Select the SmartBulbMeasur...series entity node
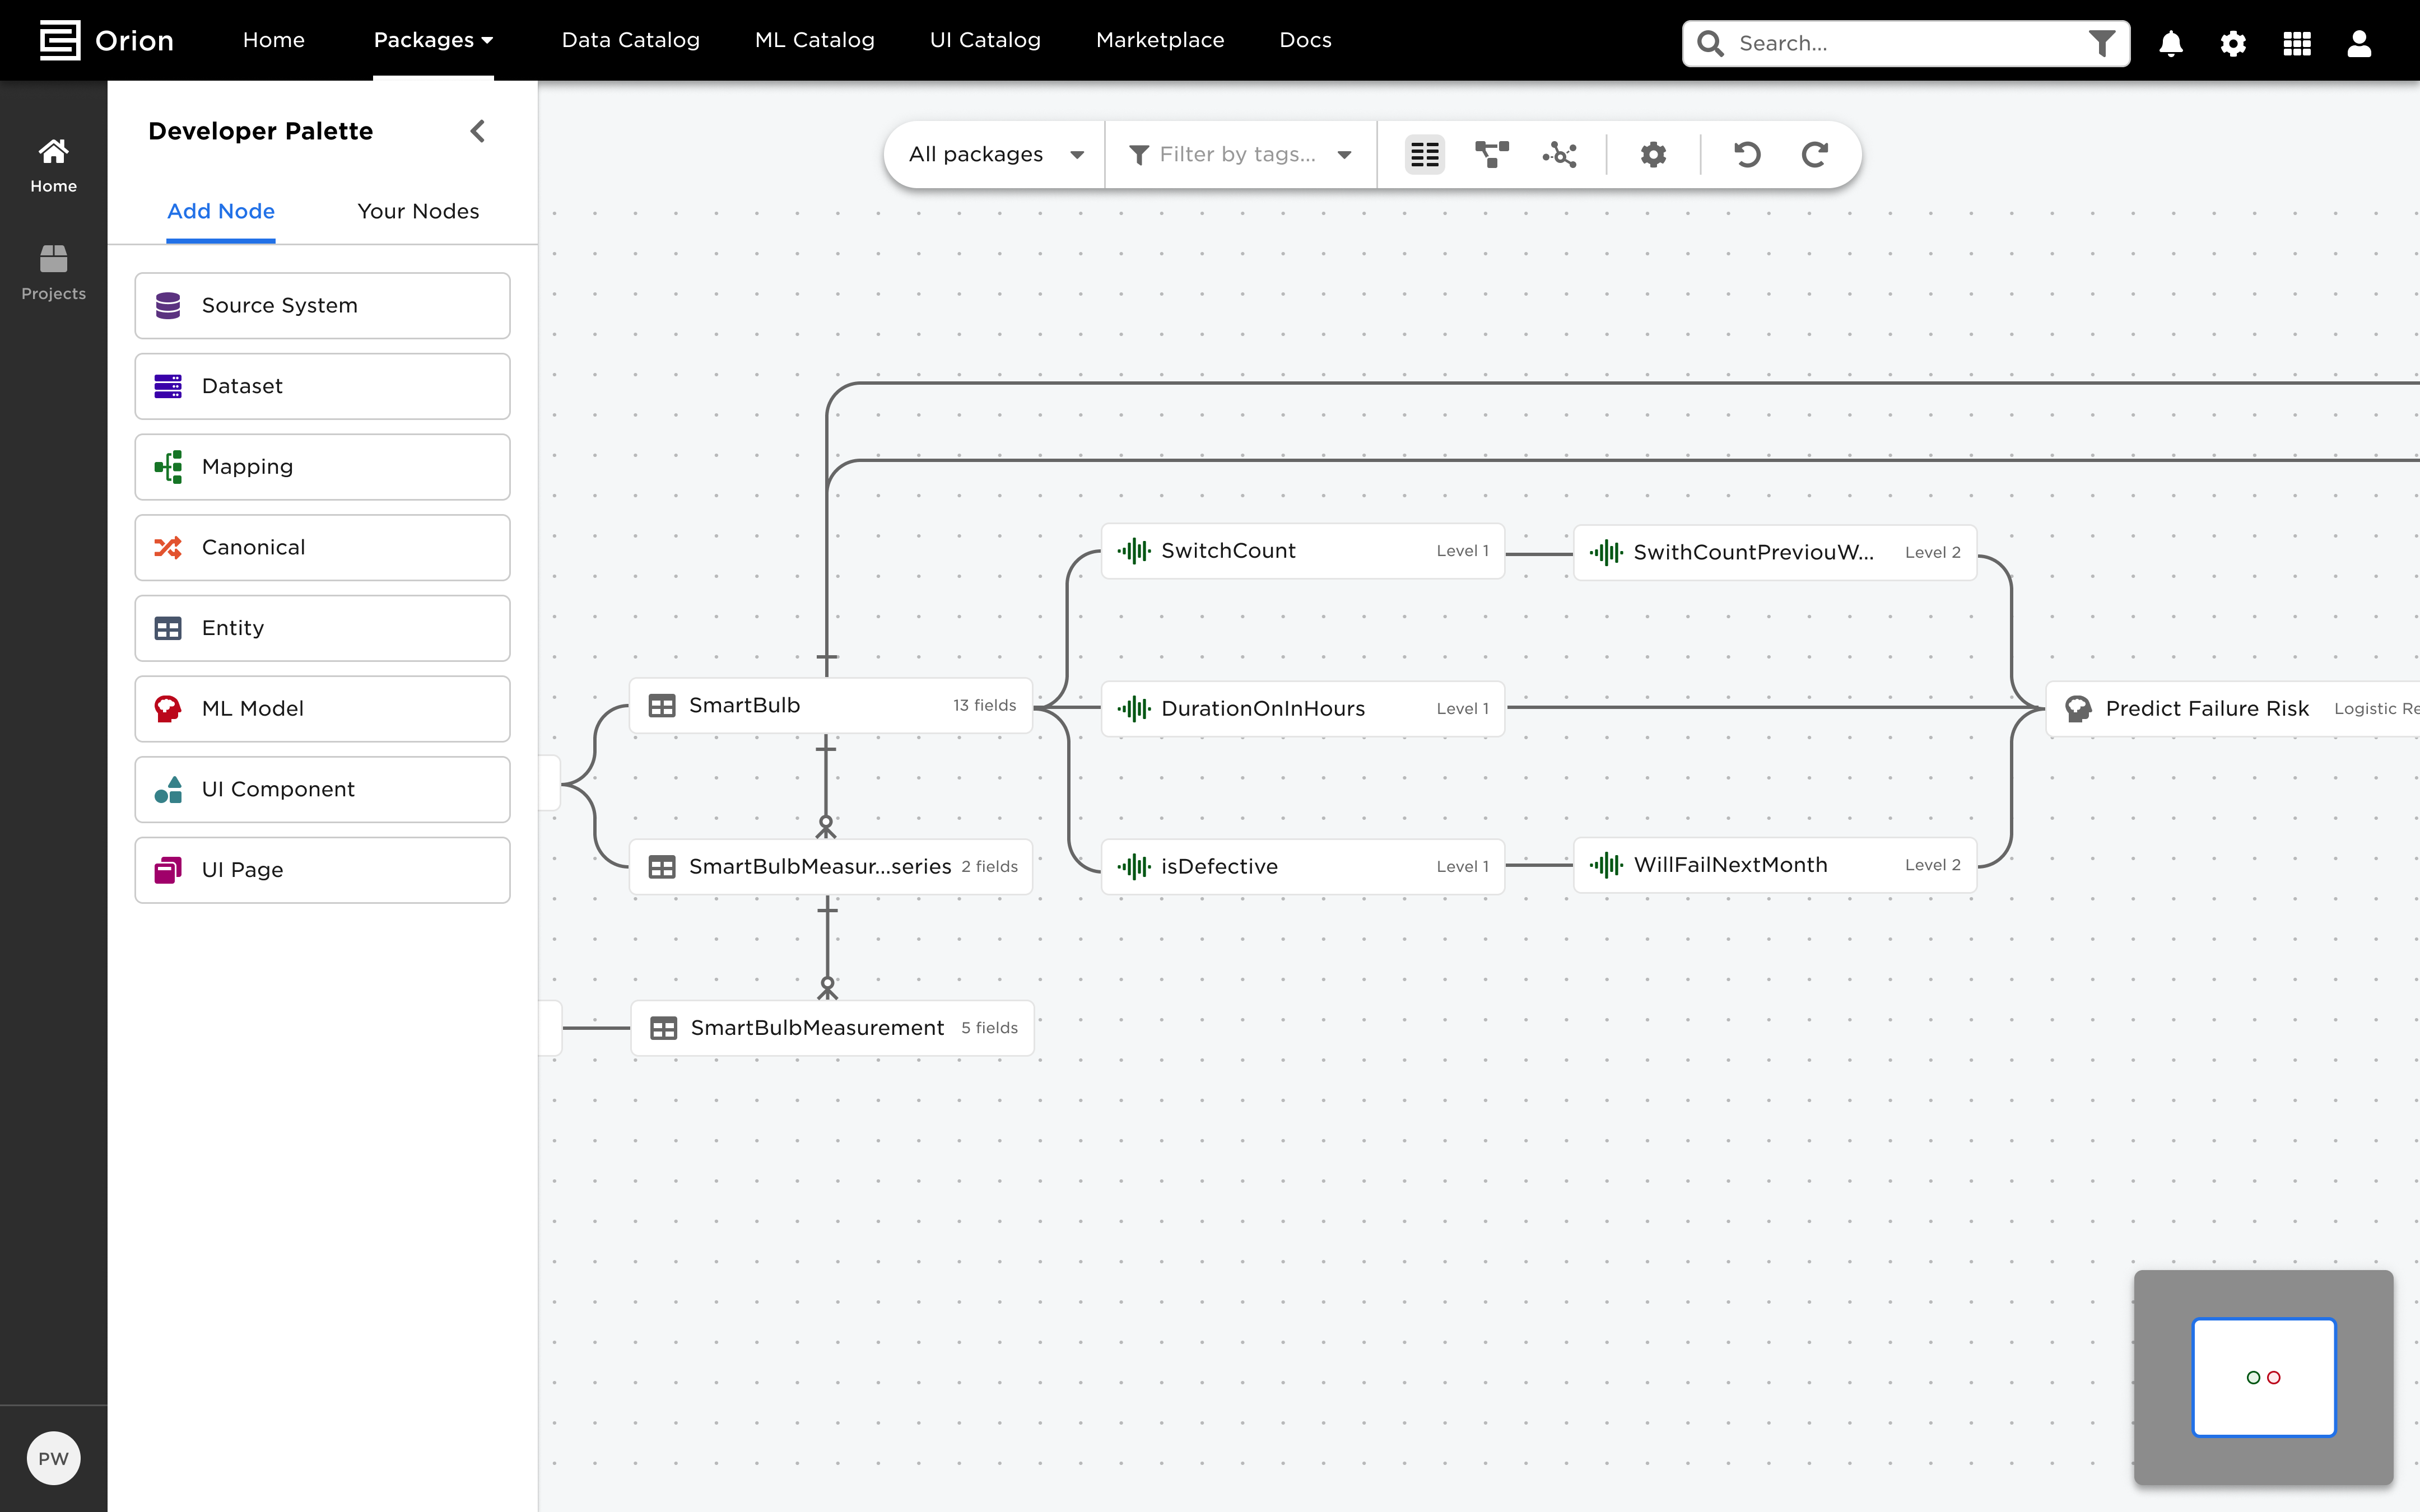2420x1512 pixels. click(831, 866)
